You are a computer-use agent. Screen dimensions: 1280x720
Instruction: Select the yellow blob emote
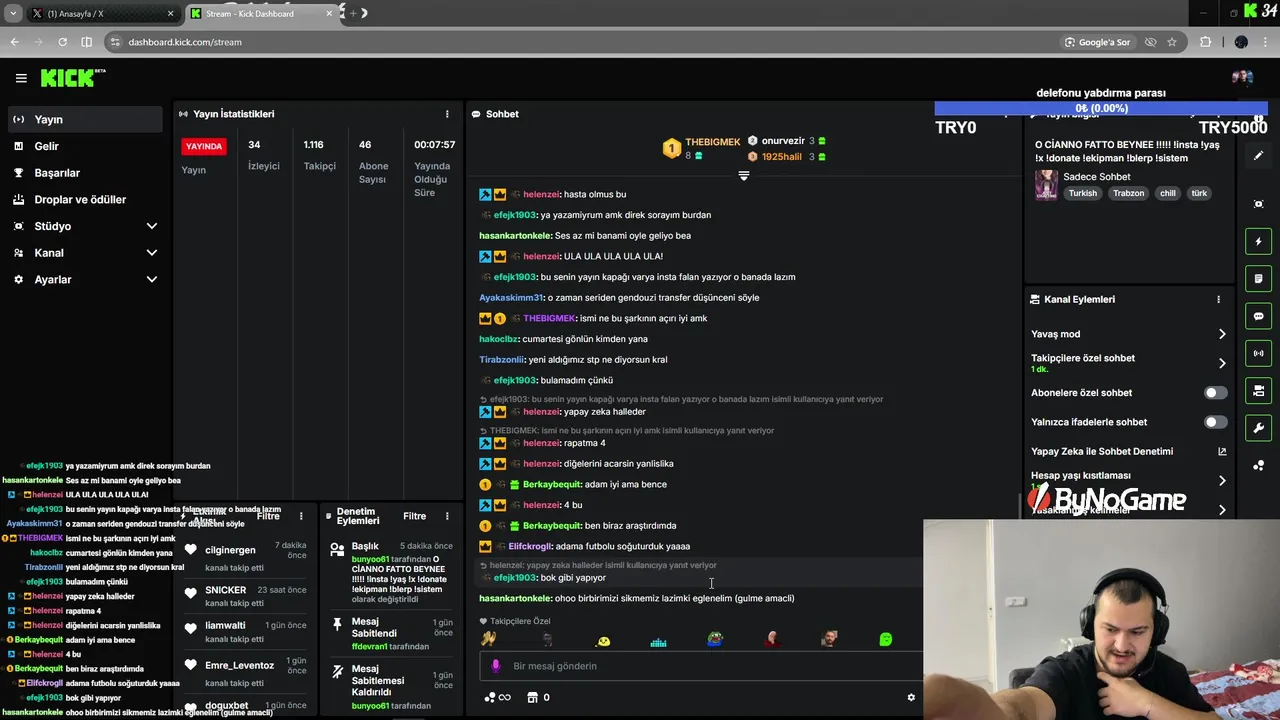603,640
